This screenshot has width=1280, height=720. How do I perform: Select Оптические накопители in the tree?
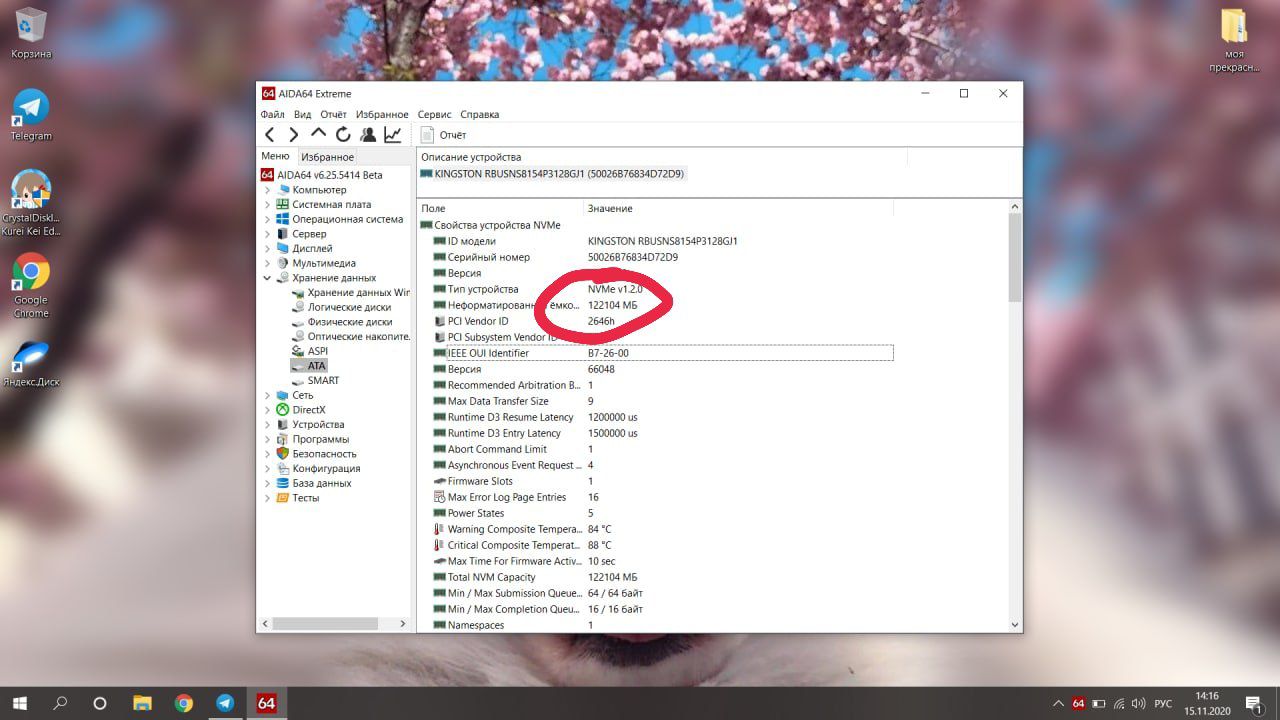click(x=351, y=337)
